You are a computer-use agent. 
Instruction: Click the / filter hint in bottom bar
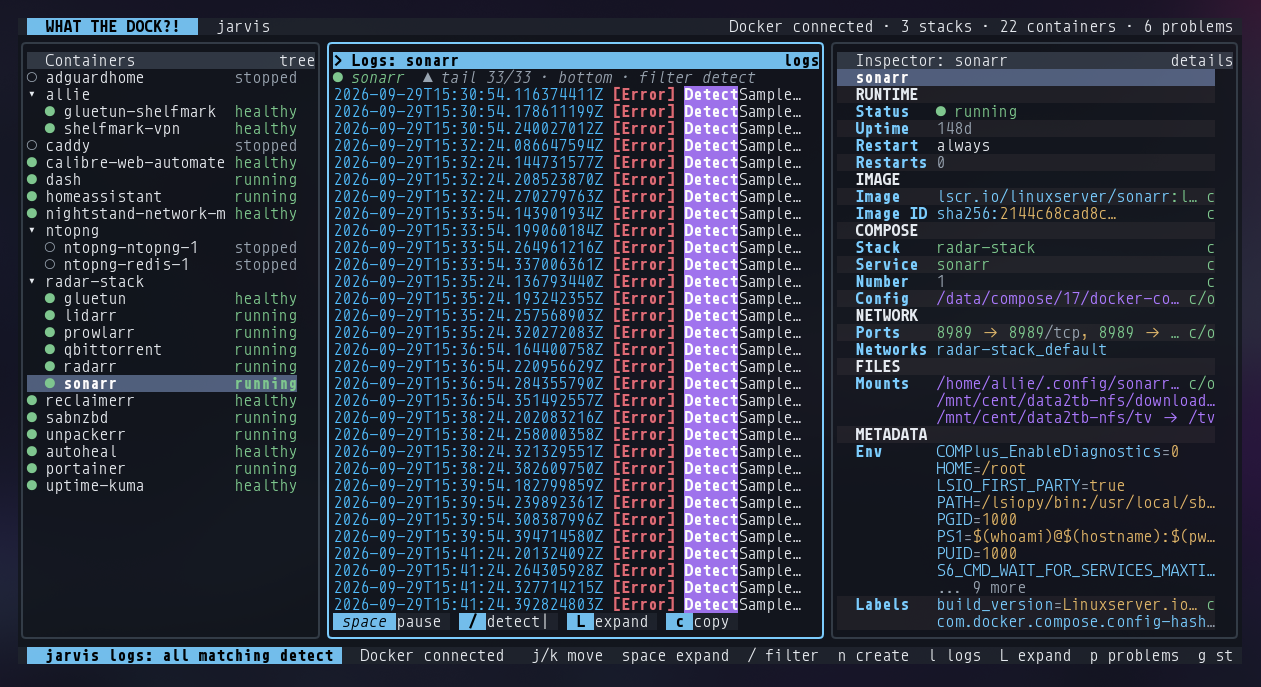pyautogui.click(x=783, y=656)
